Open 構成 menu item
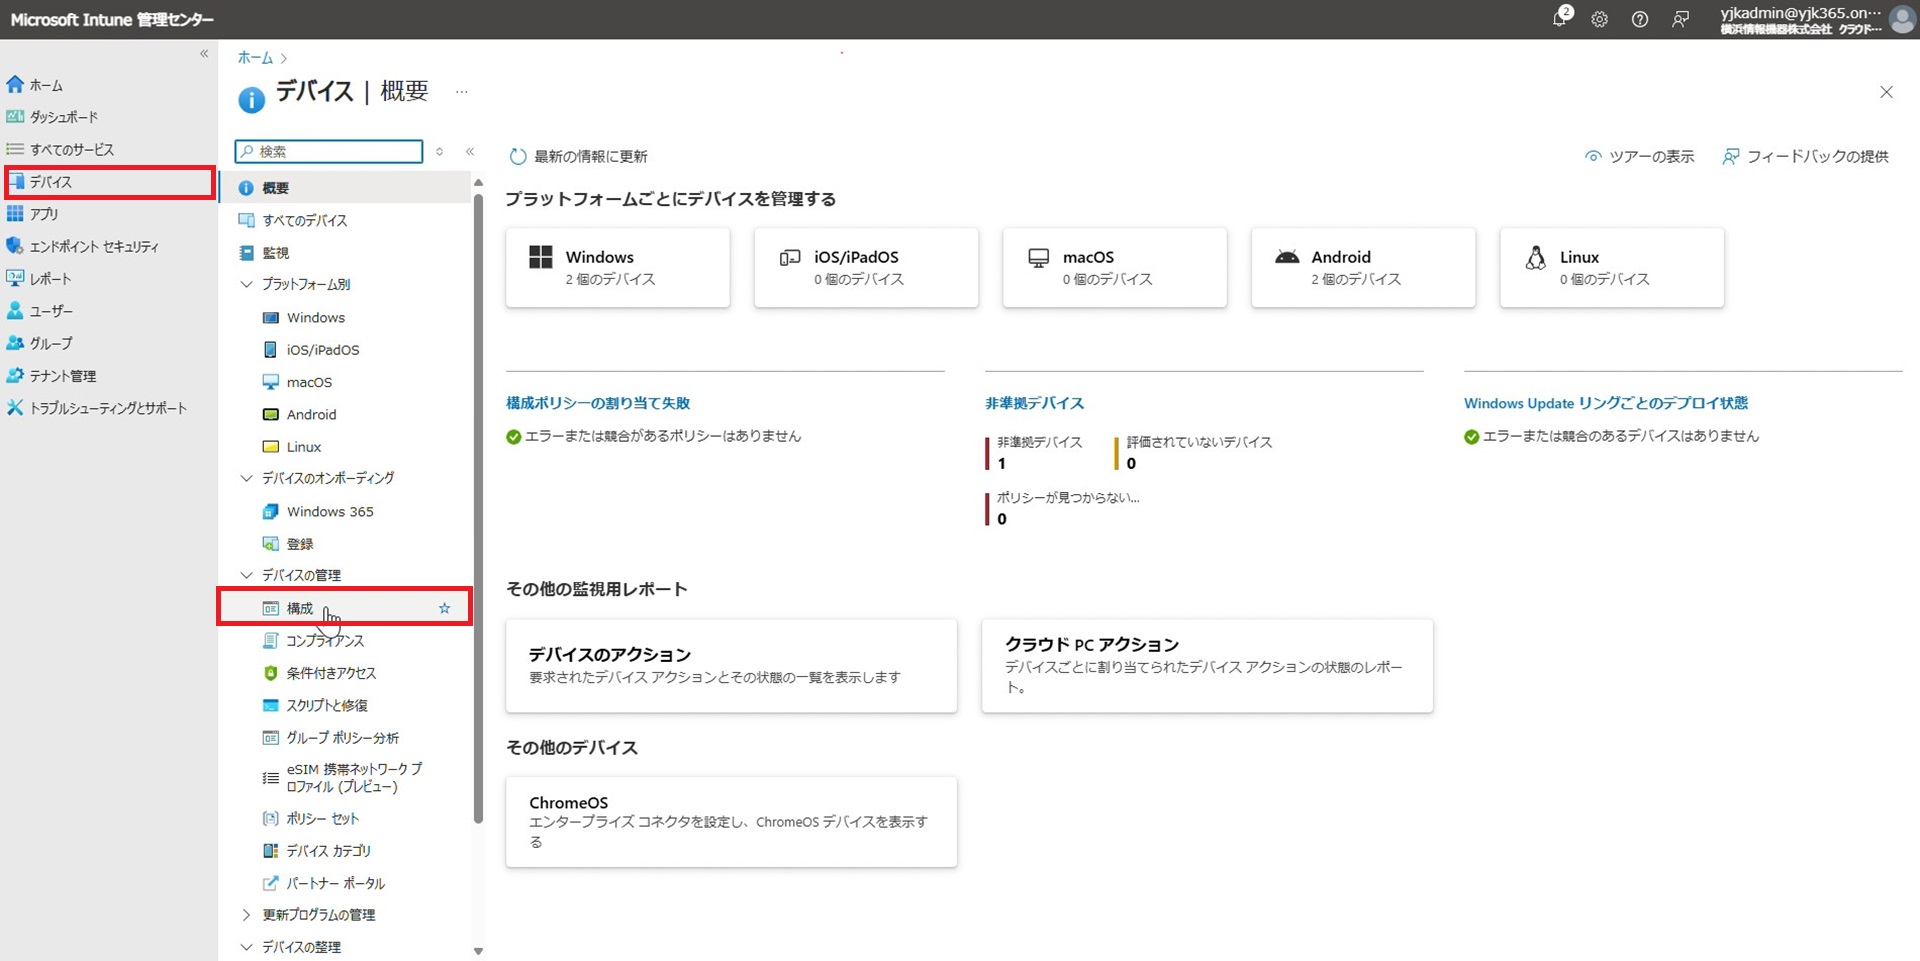 [x=345, y=608]
